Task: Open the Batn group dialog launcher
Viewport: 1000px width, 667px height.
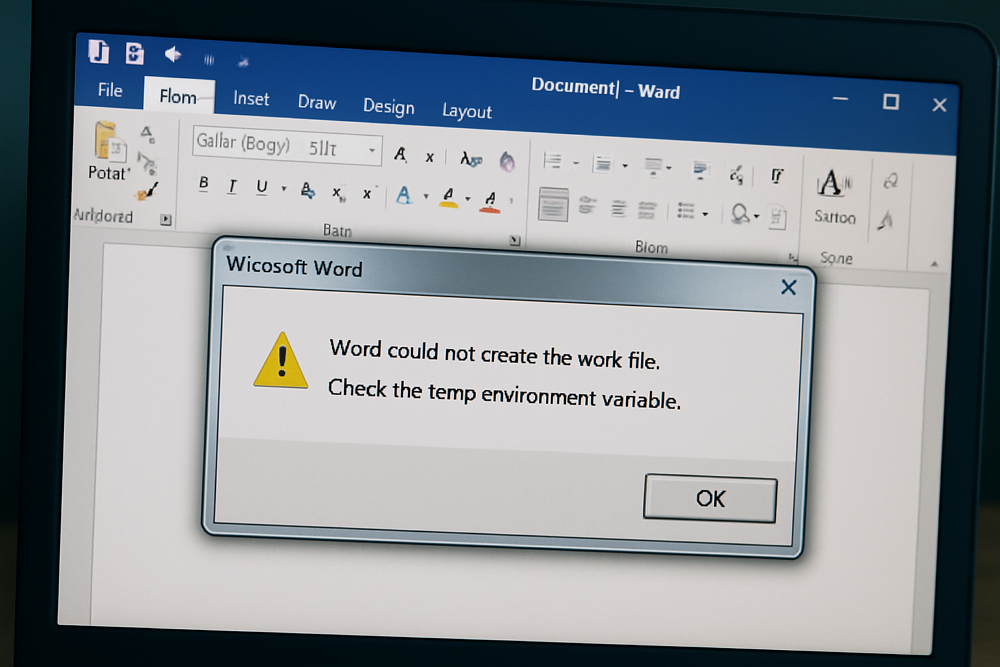Action: (x=515, y=240)
